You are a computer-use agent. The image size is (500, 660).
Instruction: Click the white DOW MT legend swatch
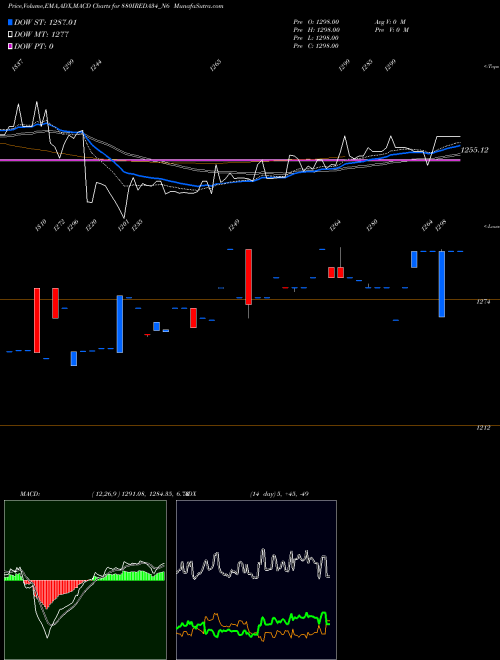[x=10, y=34]
